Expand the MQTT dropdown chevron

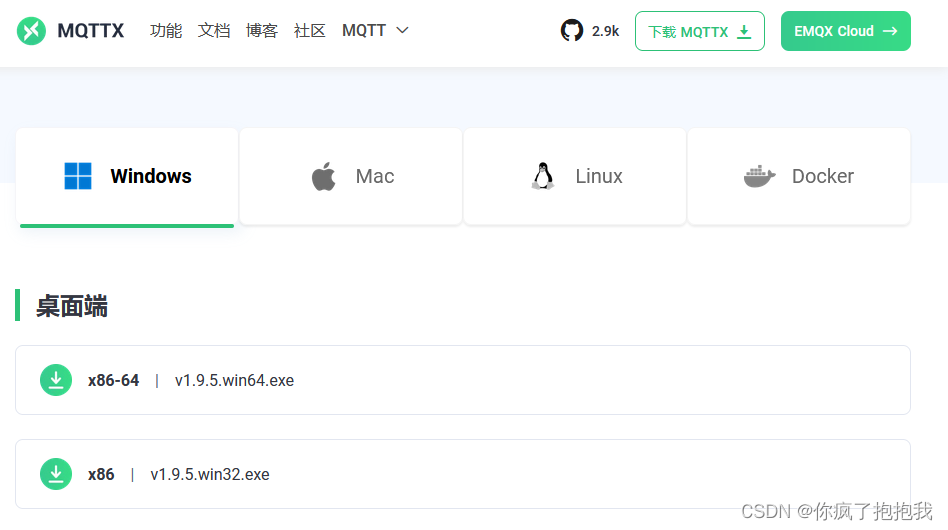[x=402, y=30]
